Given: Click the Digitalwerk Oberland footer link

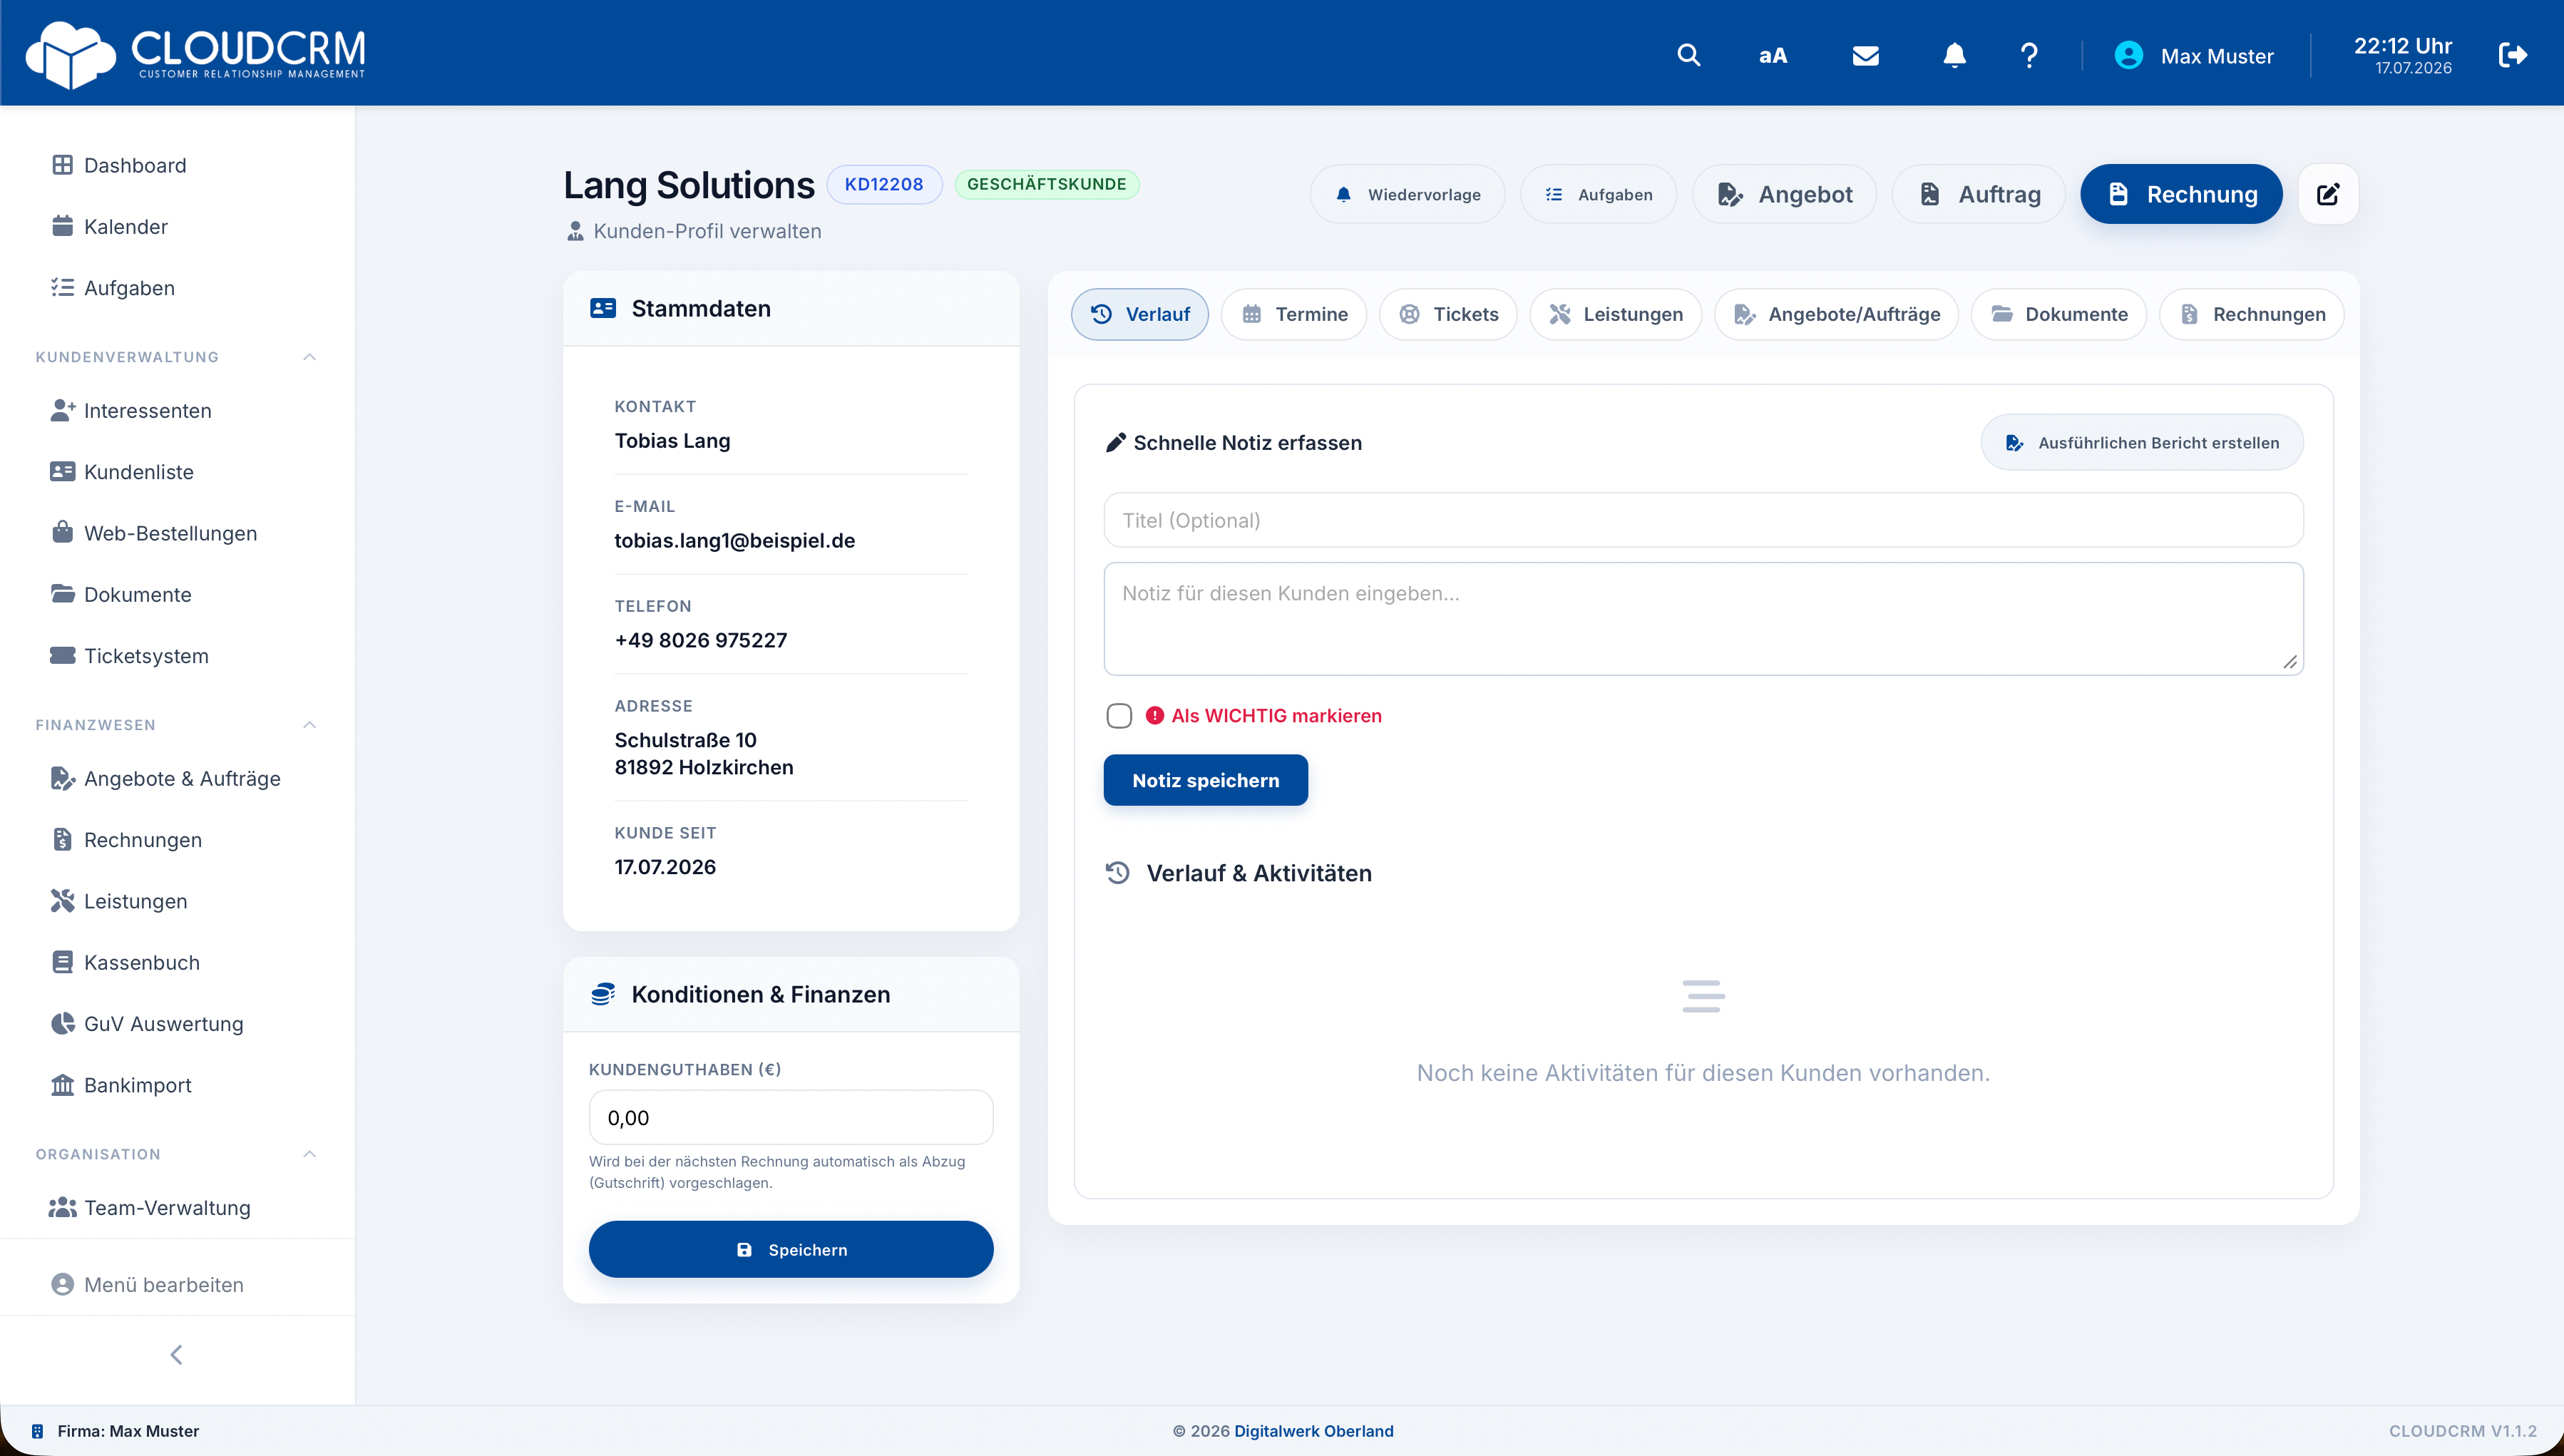Looking at the screenshot, I should [x=1314, y=1431].
